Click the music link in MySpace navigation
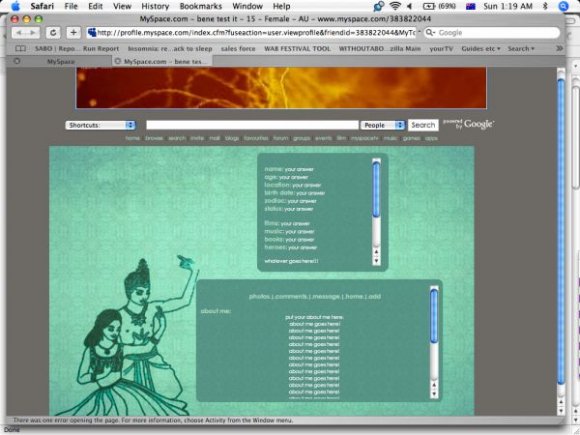Screen dimensions: 580x435 click(x=390, y=138)
